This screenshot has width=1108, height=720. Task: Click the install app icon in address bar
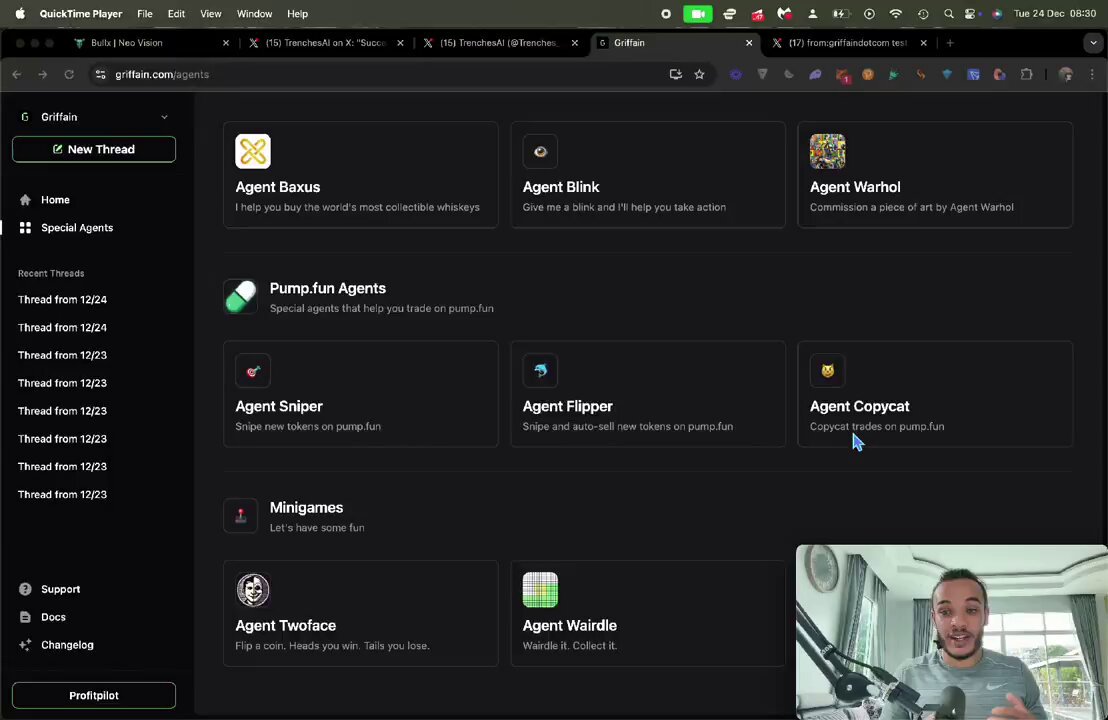point(676,74)
